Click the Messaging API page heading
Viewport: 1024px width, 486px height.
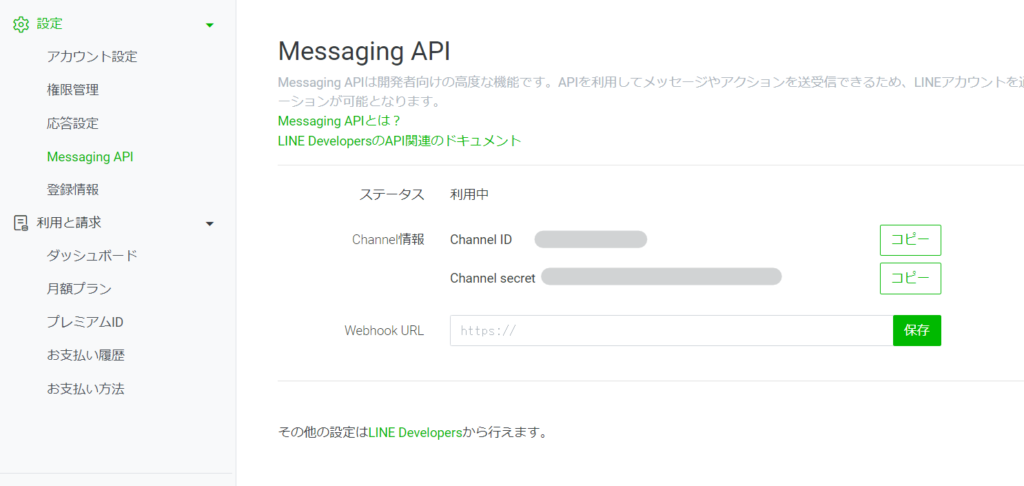364,51
